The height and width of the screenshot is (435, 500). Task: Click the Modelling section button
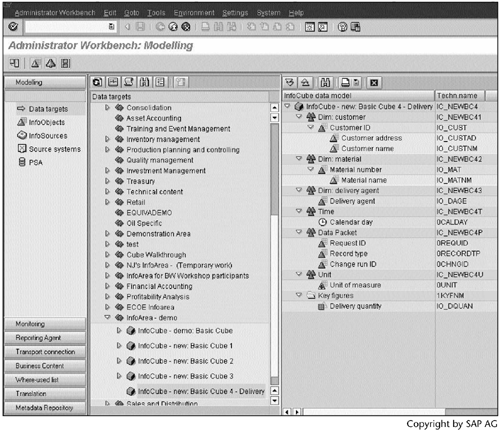click(45, 82)
